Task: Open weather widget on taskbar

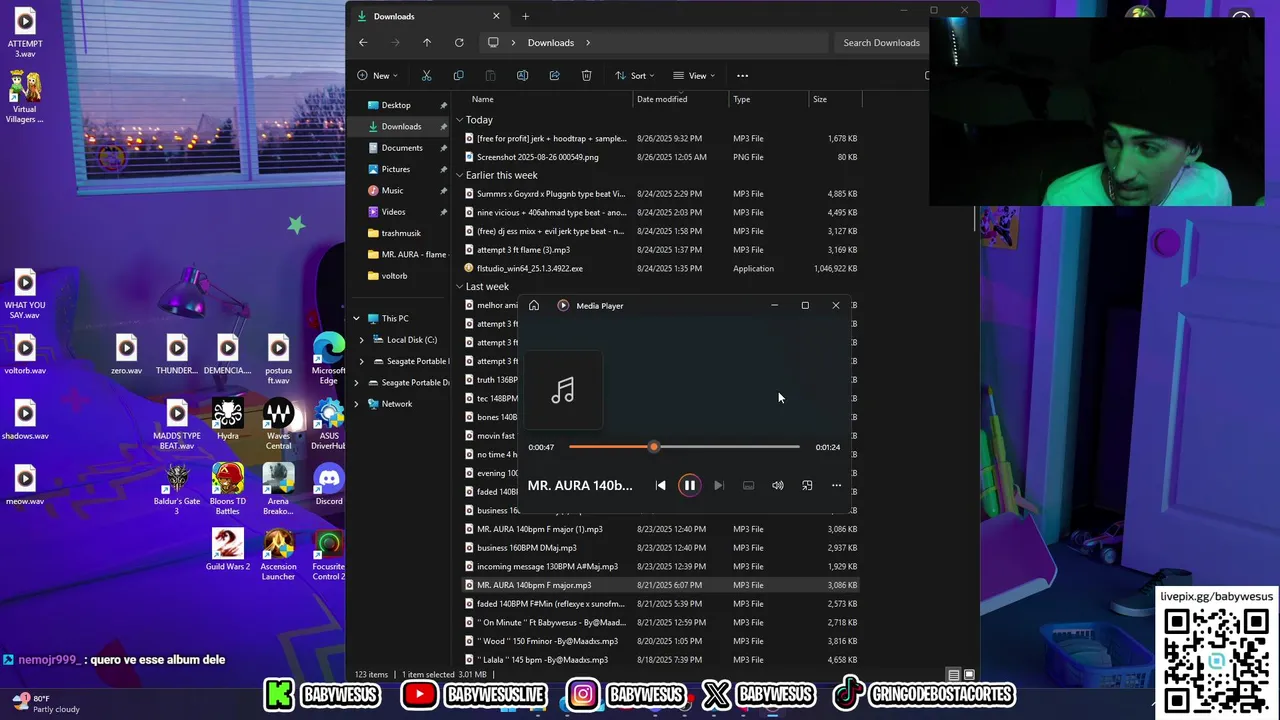Action: click(x=45, y=704)
